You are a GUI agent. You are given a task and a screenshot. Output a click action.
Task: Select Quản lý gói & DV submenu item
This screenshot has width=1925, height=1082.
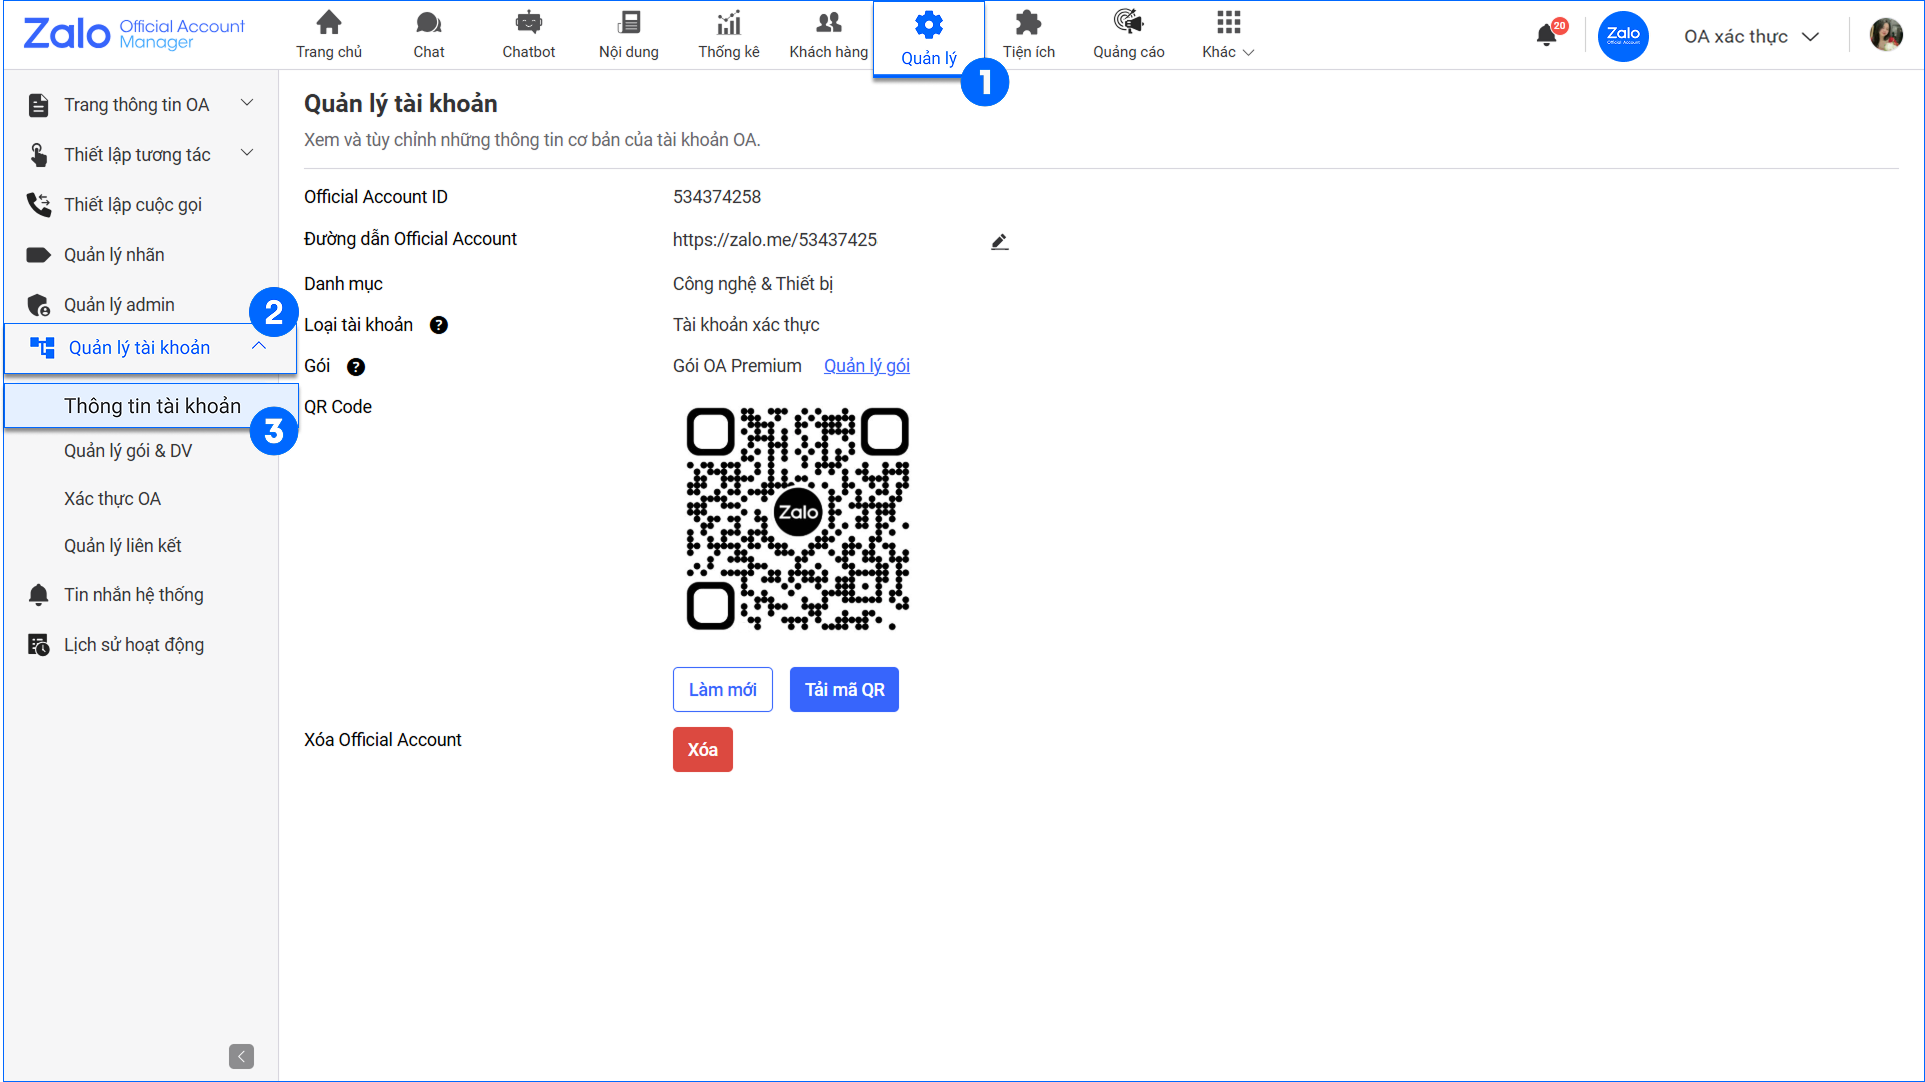coord(128,451)
